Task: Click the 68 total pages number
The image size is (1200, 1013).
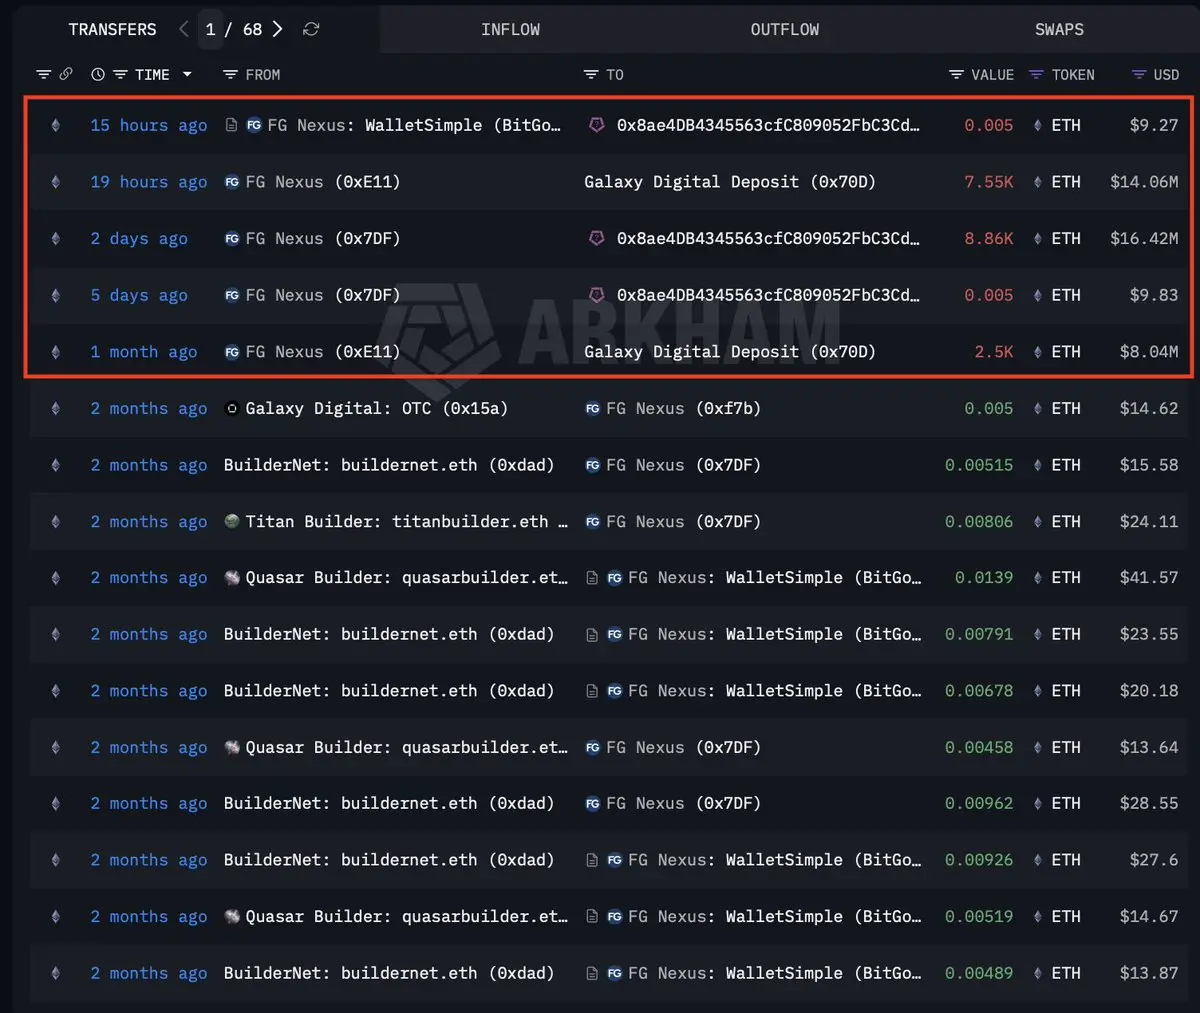Action: pyautogui.click(x=252, y=29)
